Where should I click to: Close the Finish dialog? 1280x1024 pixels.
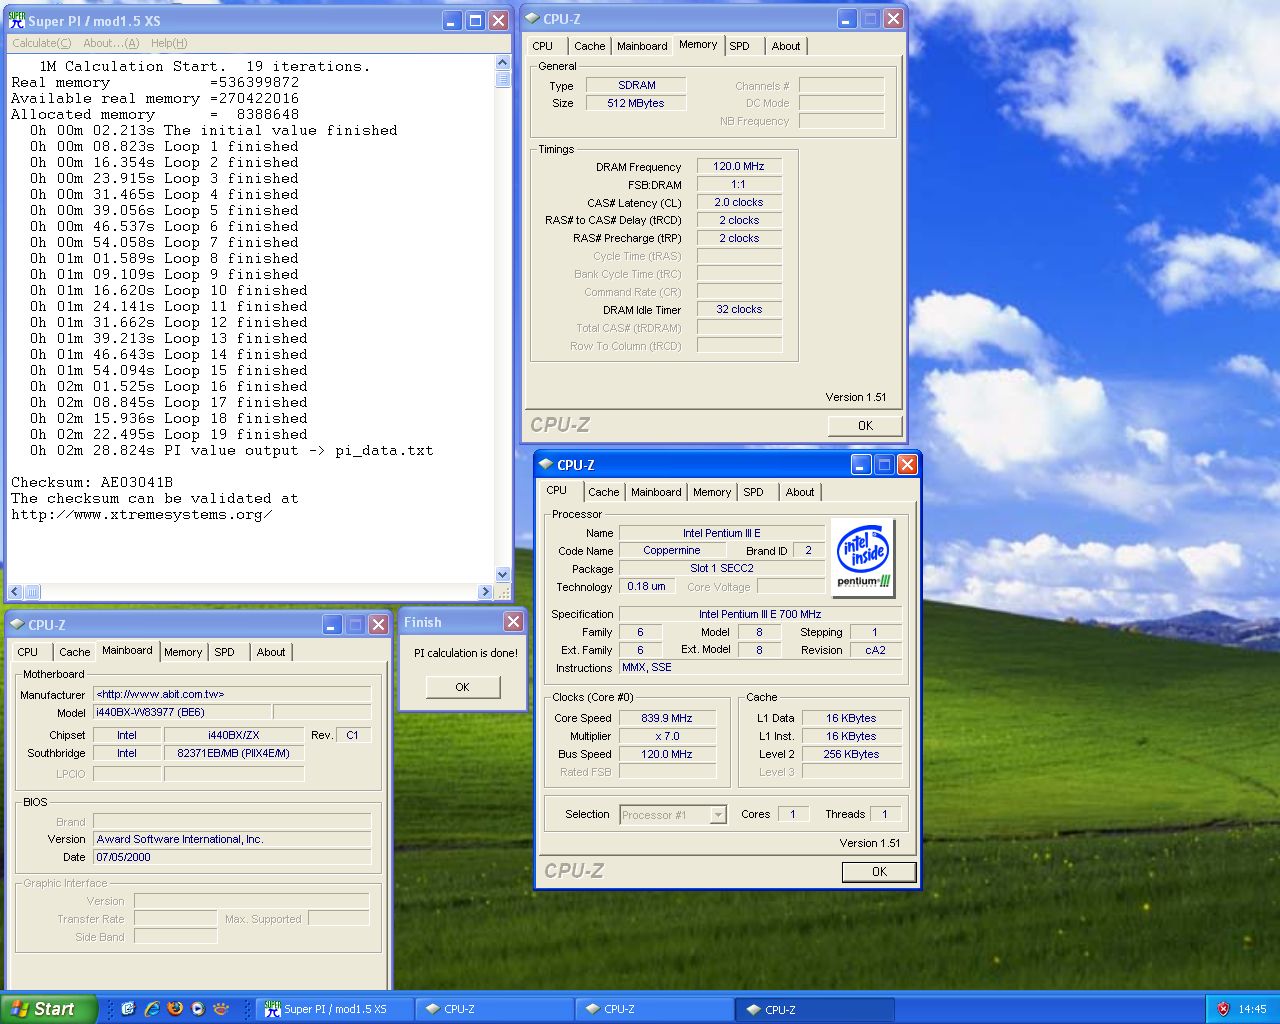(x=513, y=622)
